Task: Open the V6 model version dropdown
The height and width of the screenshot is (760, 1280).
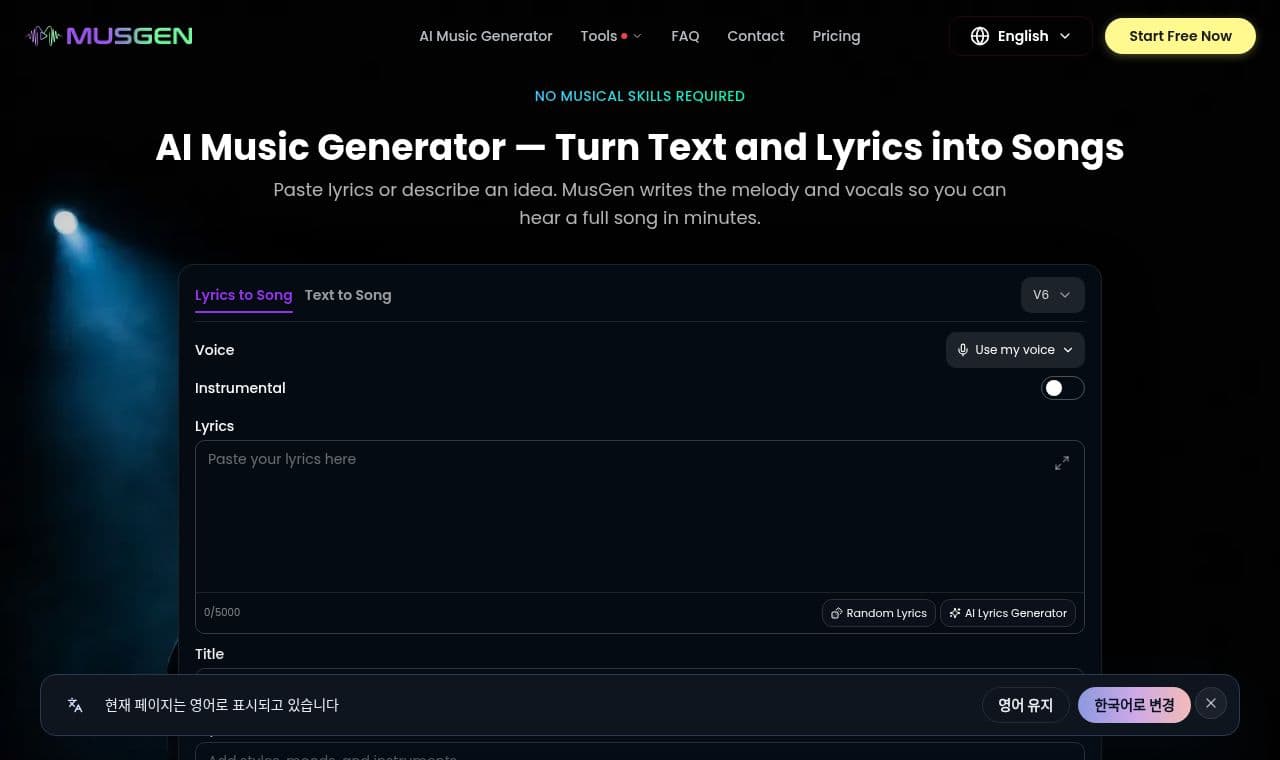Action: click(1053, 295)
